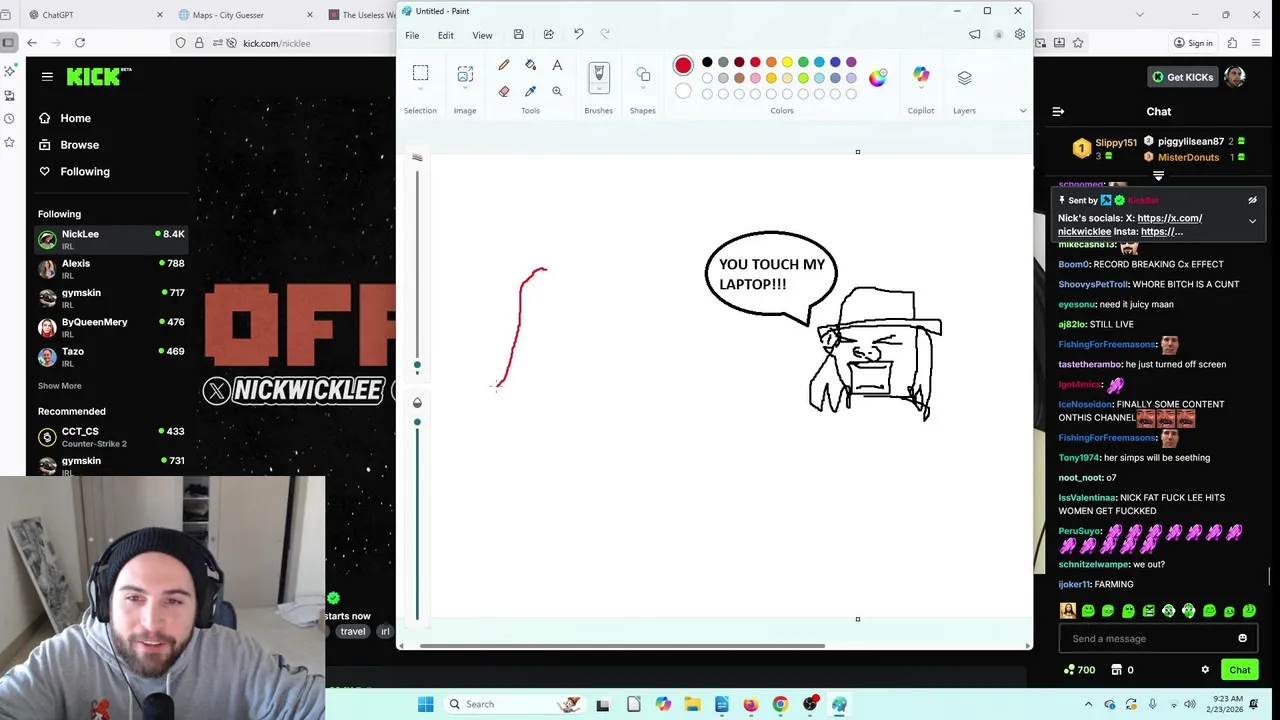The width and height of the screenshot is (1280, 720).
Task: Click Sign in in Firefox toolbar
Action: coord(1193,43)
